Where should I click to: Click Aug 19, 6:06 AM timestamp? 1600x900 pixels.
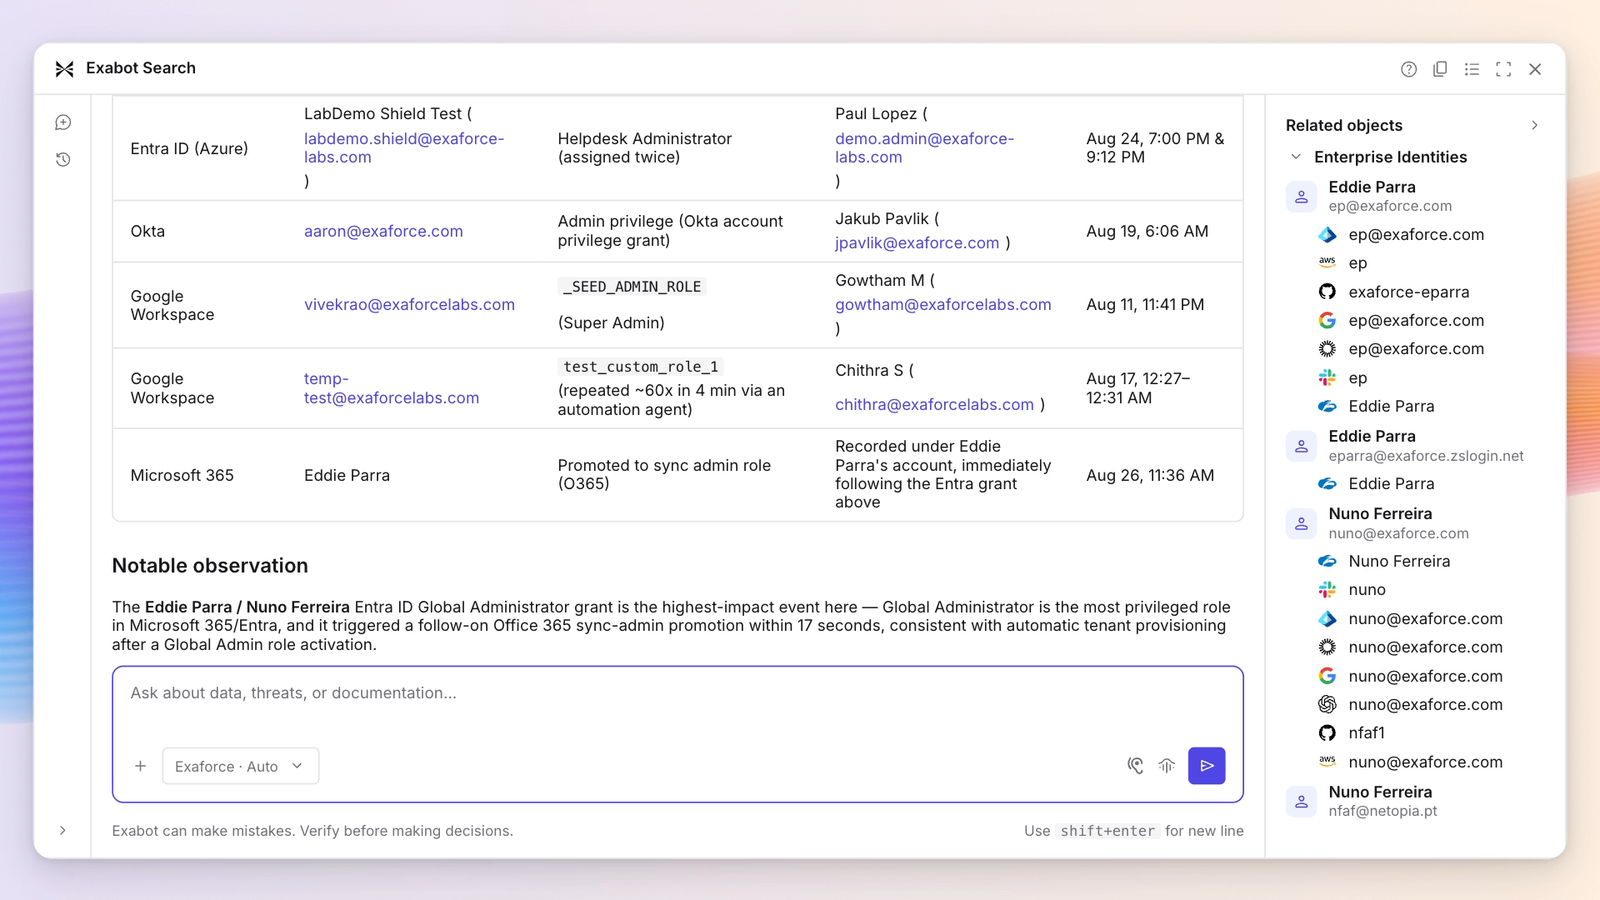tap(1147, 231)
